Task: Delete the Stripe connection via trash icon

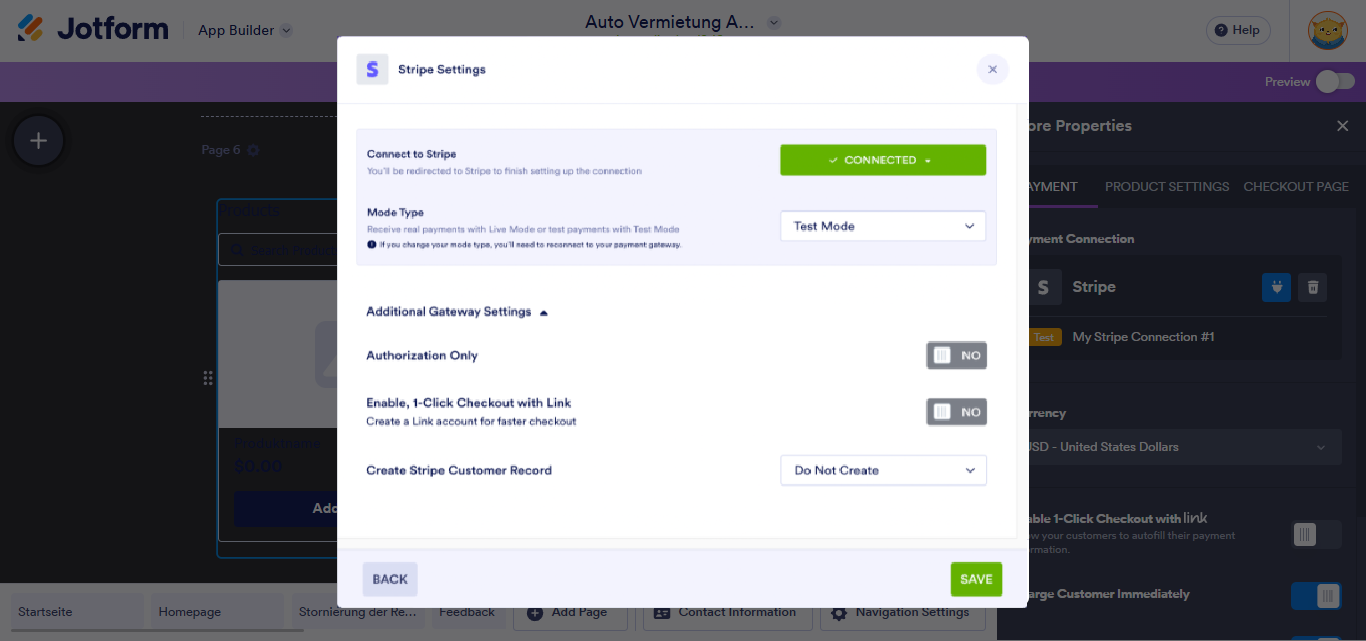Action: coord(1312,287)
